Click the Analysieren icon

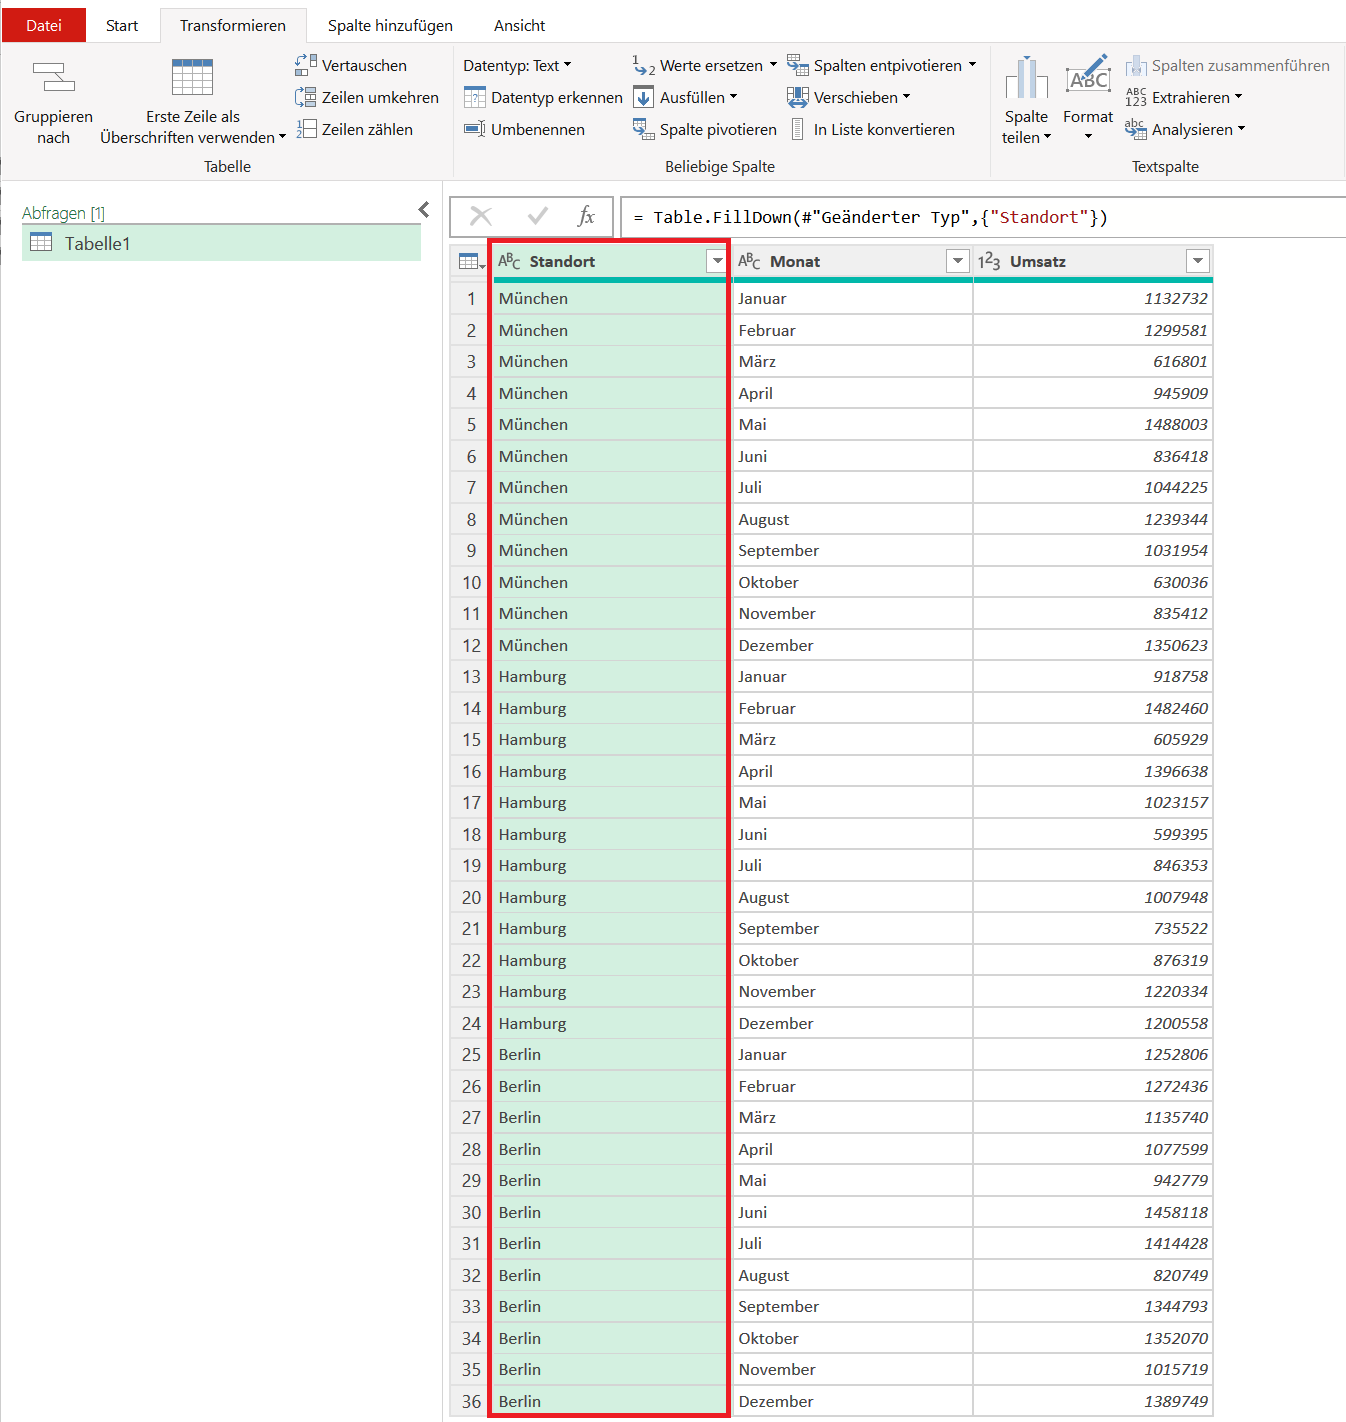tap(1136, 129)
